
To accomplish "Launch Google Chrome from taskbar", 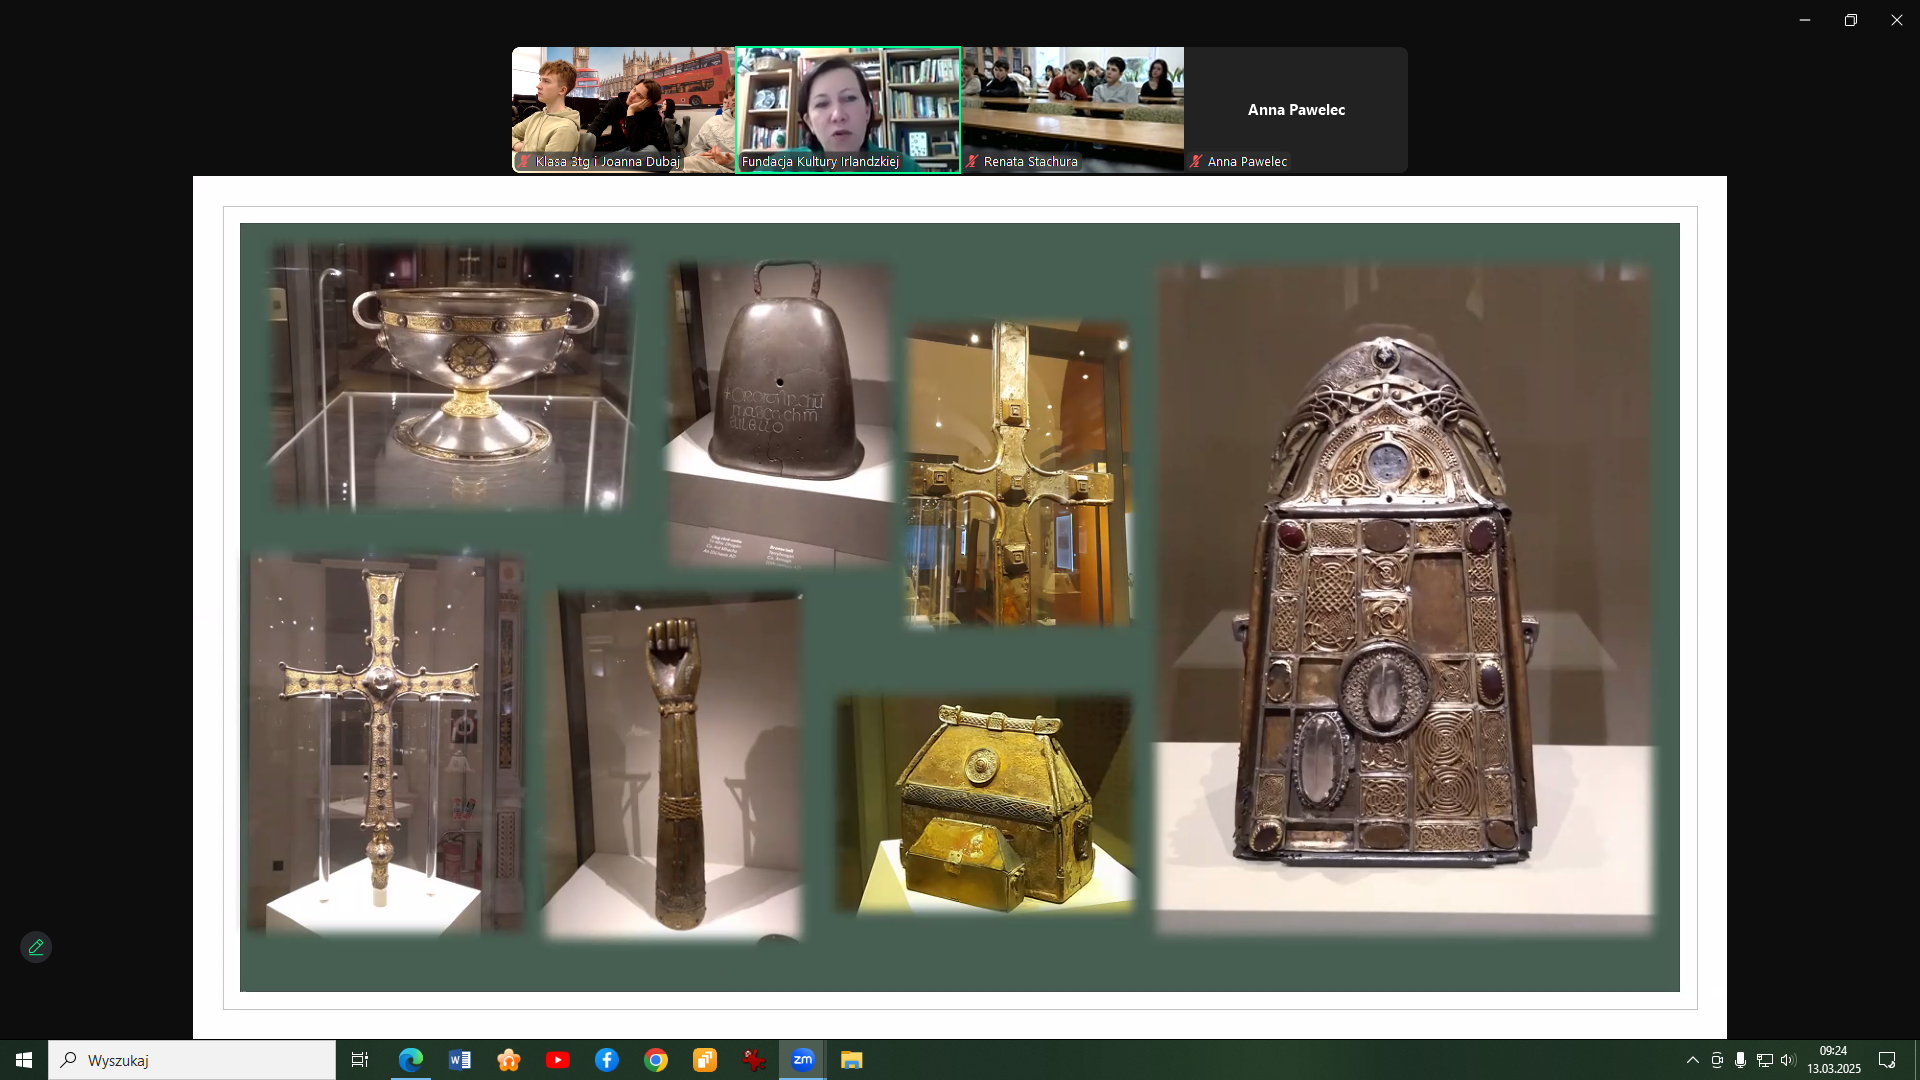I will (656, 1060).
